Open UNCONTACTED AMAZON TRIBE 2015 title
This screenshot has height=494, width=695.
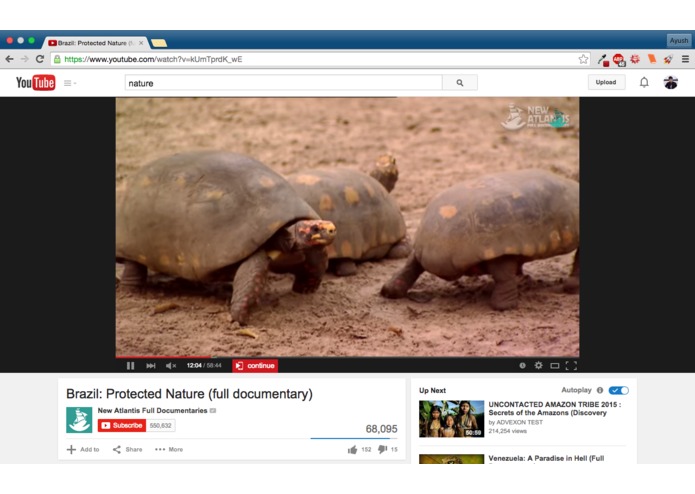tap(554, 408)
